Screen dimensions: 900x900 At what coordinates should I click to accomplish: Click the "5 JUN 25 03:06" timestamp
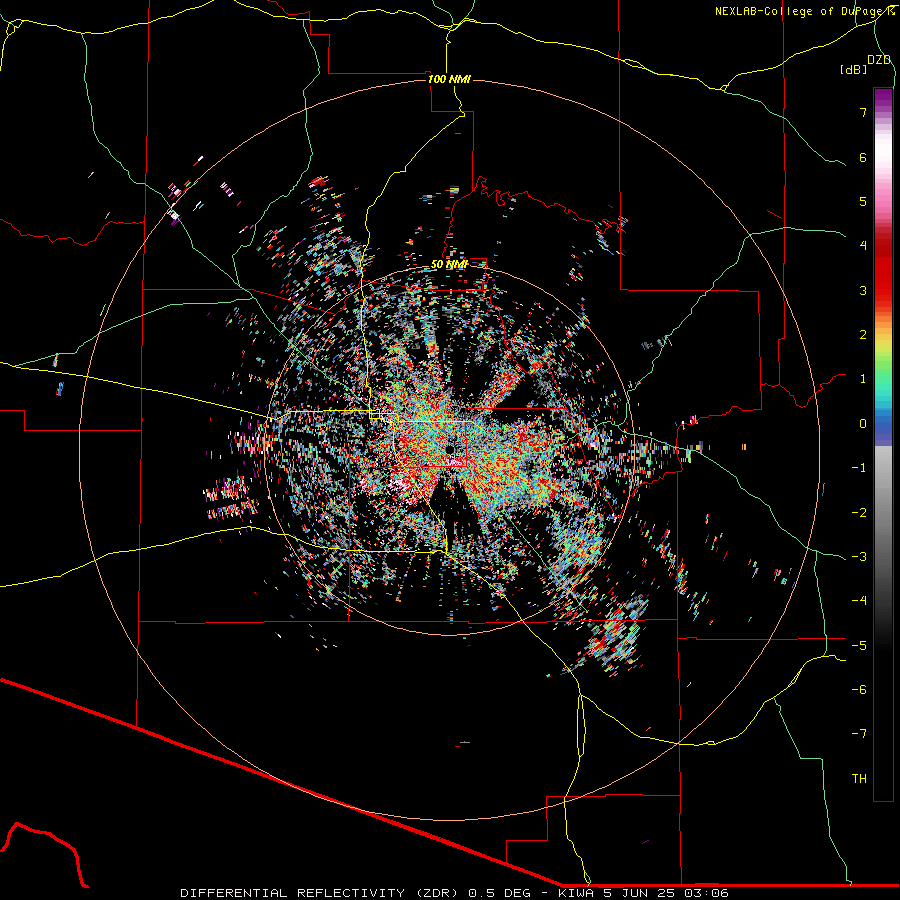(664, 893)
